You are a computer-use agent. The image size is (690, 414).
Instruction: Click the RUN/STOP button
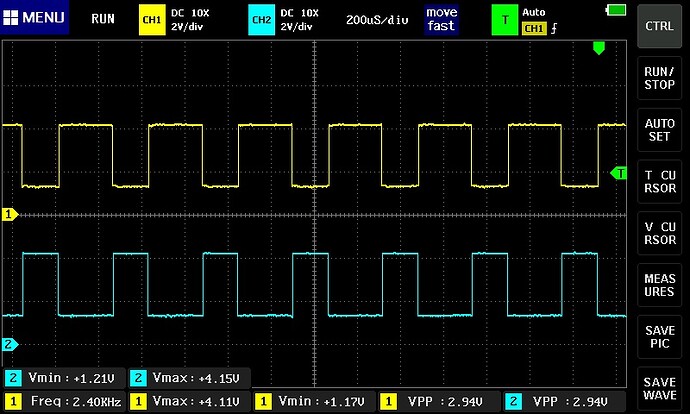coord(659,78)
